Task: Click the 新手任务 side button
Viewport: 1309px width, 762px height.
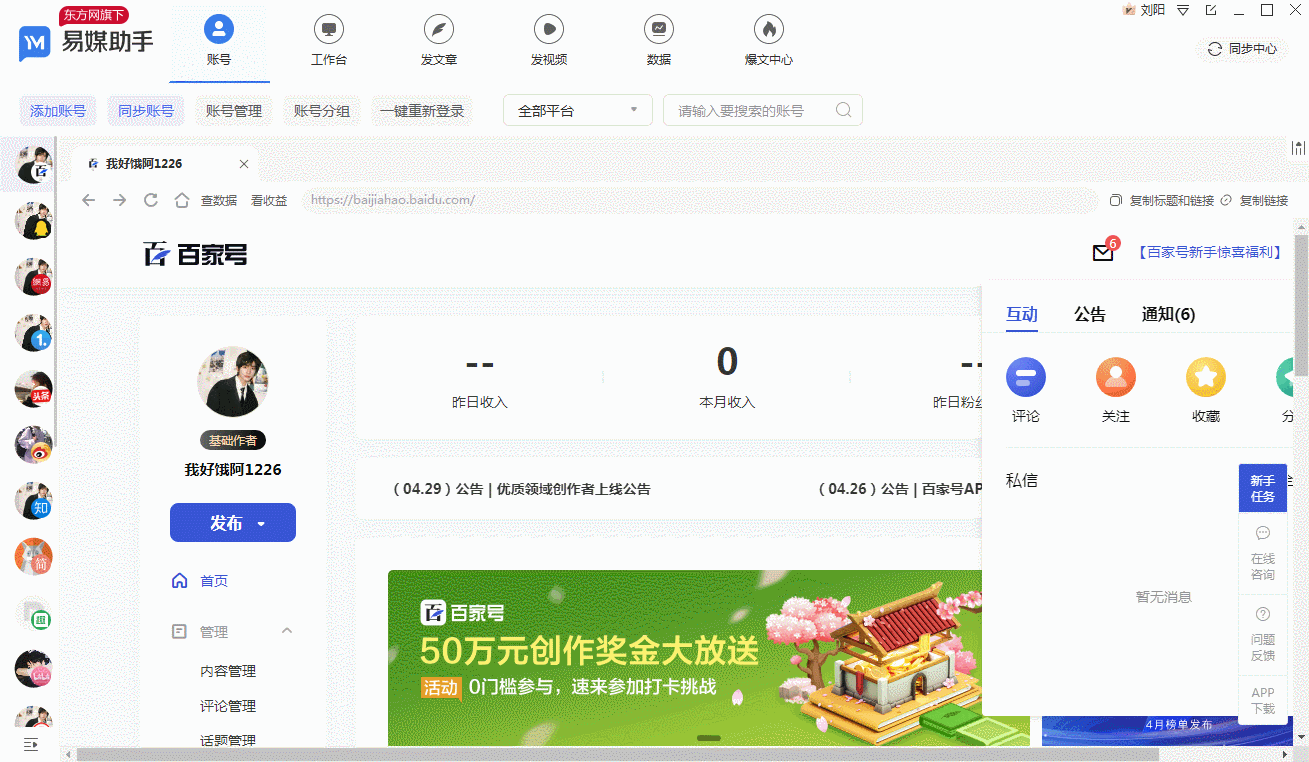Action: pyautogui.click(x=1263, y=488)
